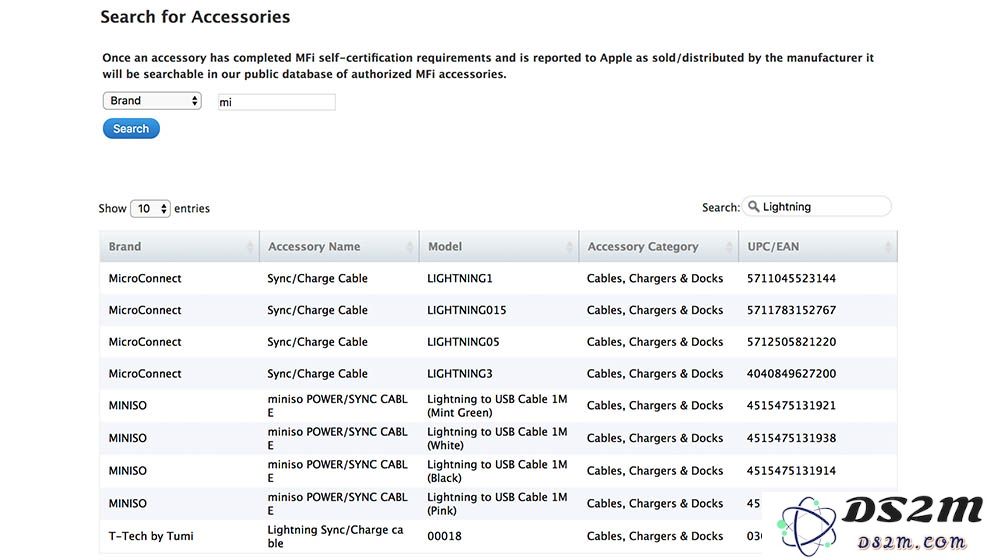Open the Brand search-type dropdown

tap(152, 101)
